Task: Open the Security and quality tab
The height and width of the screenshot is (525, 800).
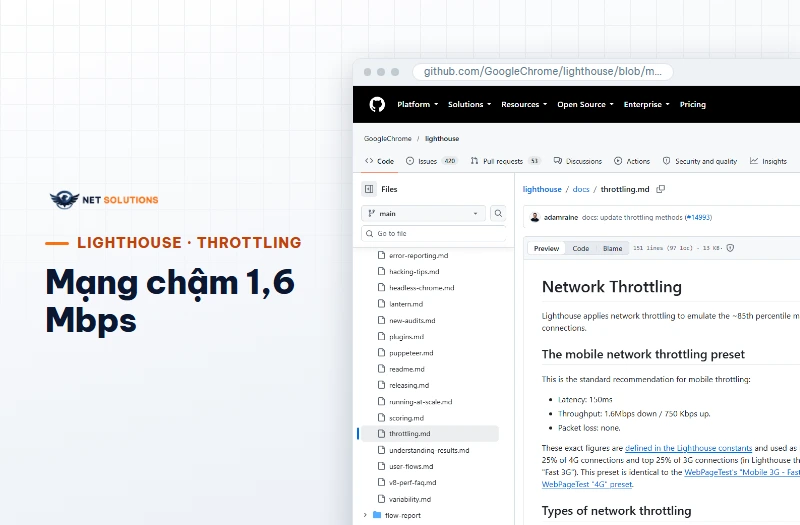Action: [699, 161]
